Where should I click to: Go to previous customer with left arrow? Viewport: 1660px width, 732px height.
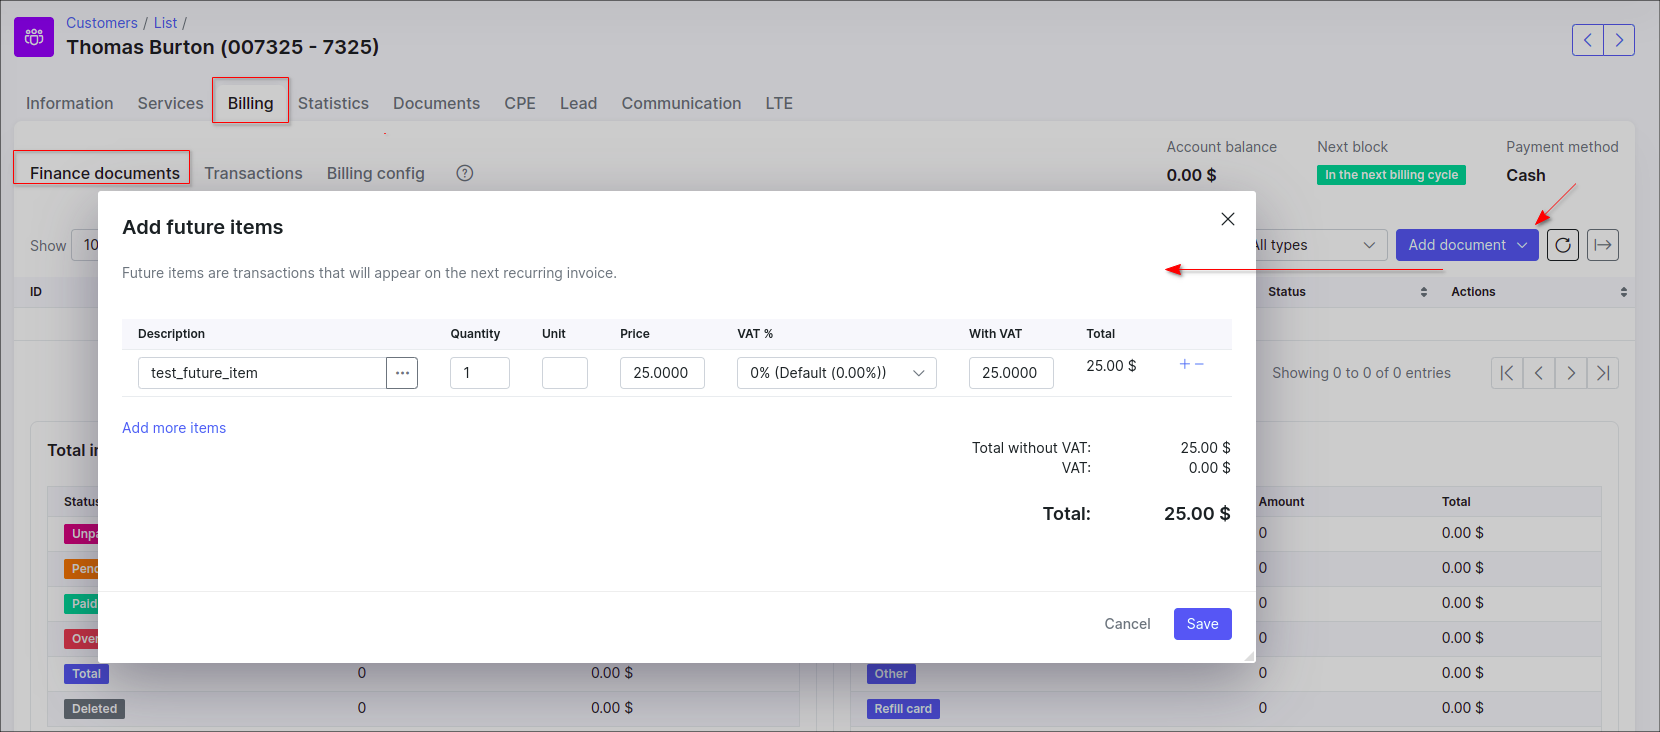(1588, 40)
